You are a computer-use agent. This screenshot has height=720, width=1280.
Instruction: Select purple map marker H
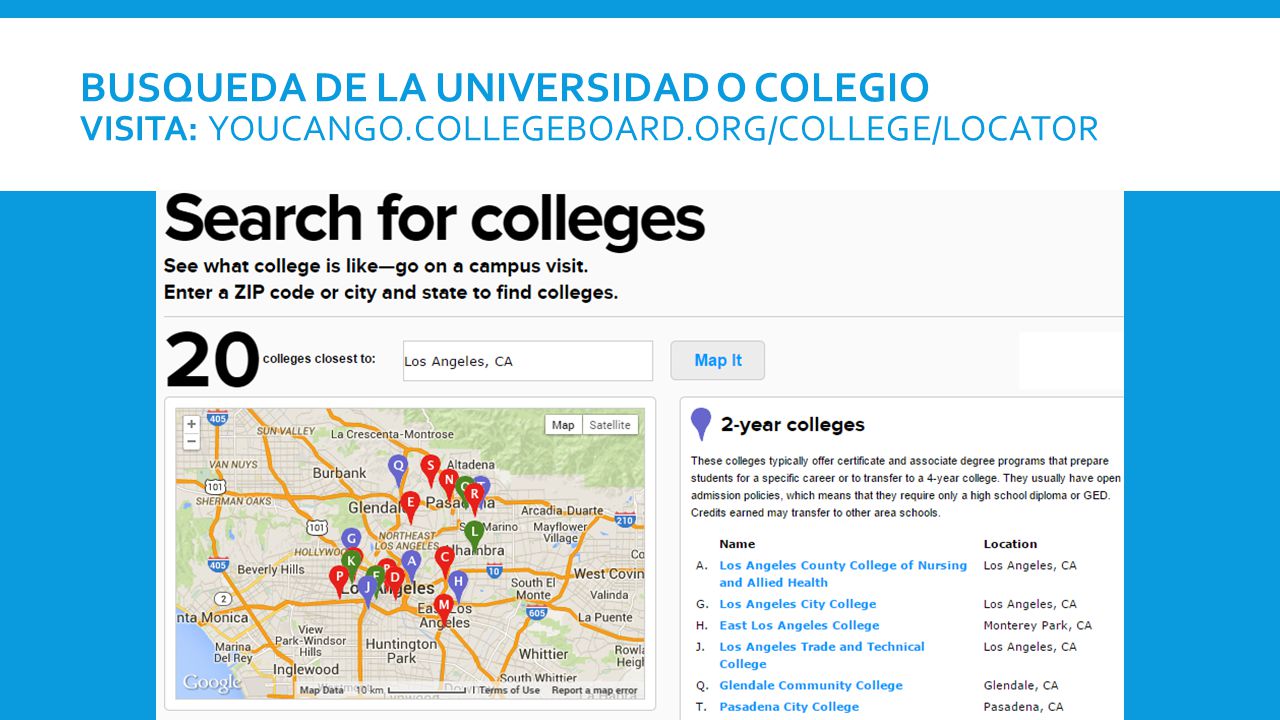pos(458,585)
